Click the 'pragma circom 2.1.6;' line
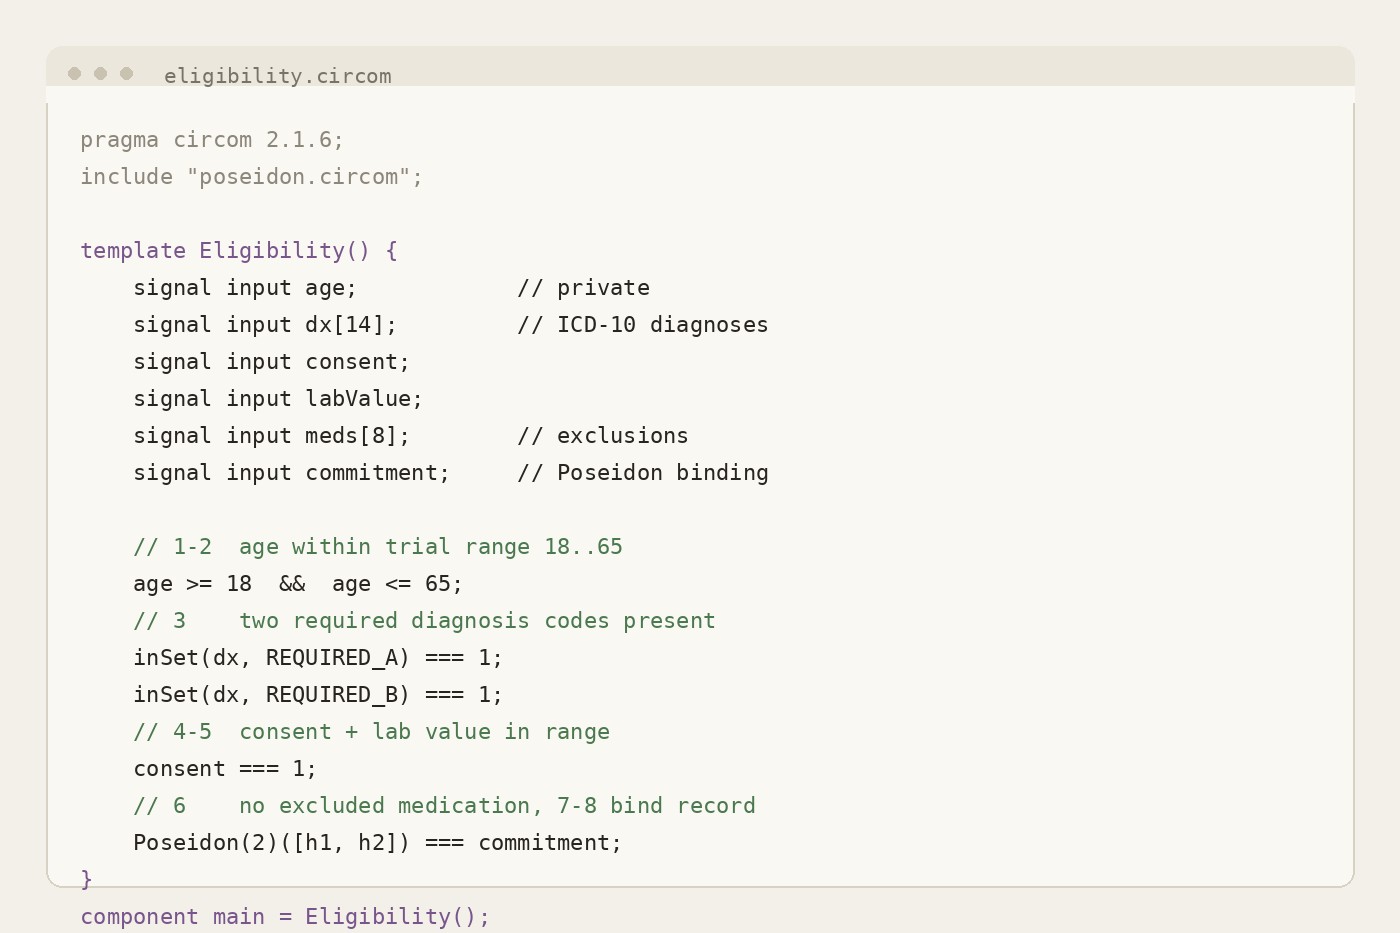1400x933 pixels. pos(212,140)
